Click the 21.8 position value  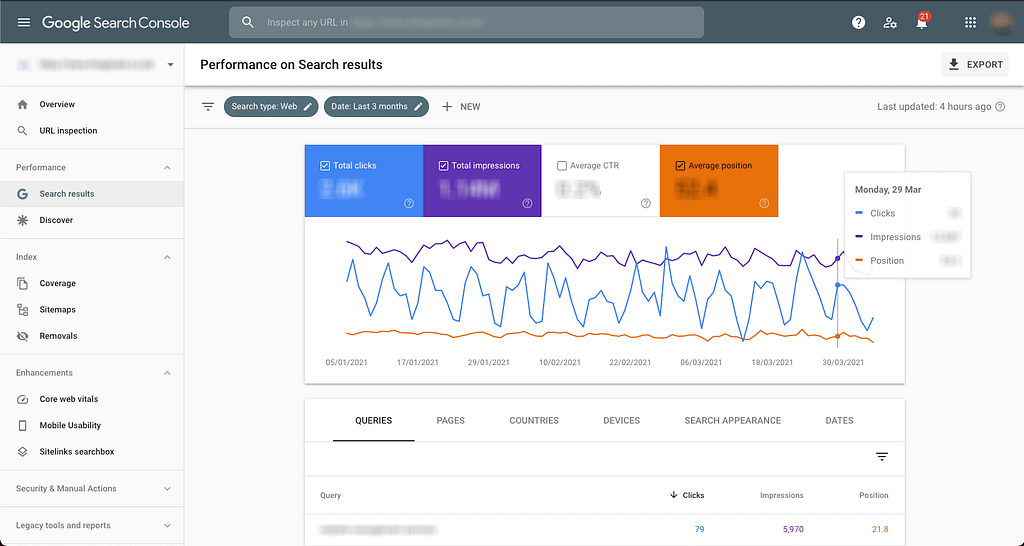point(880,529)
